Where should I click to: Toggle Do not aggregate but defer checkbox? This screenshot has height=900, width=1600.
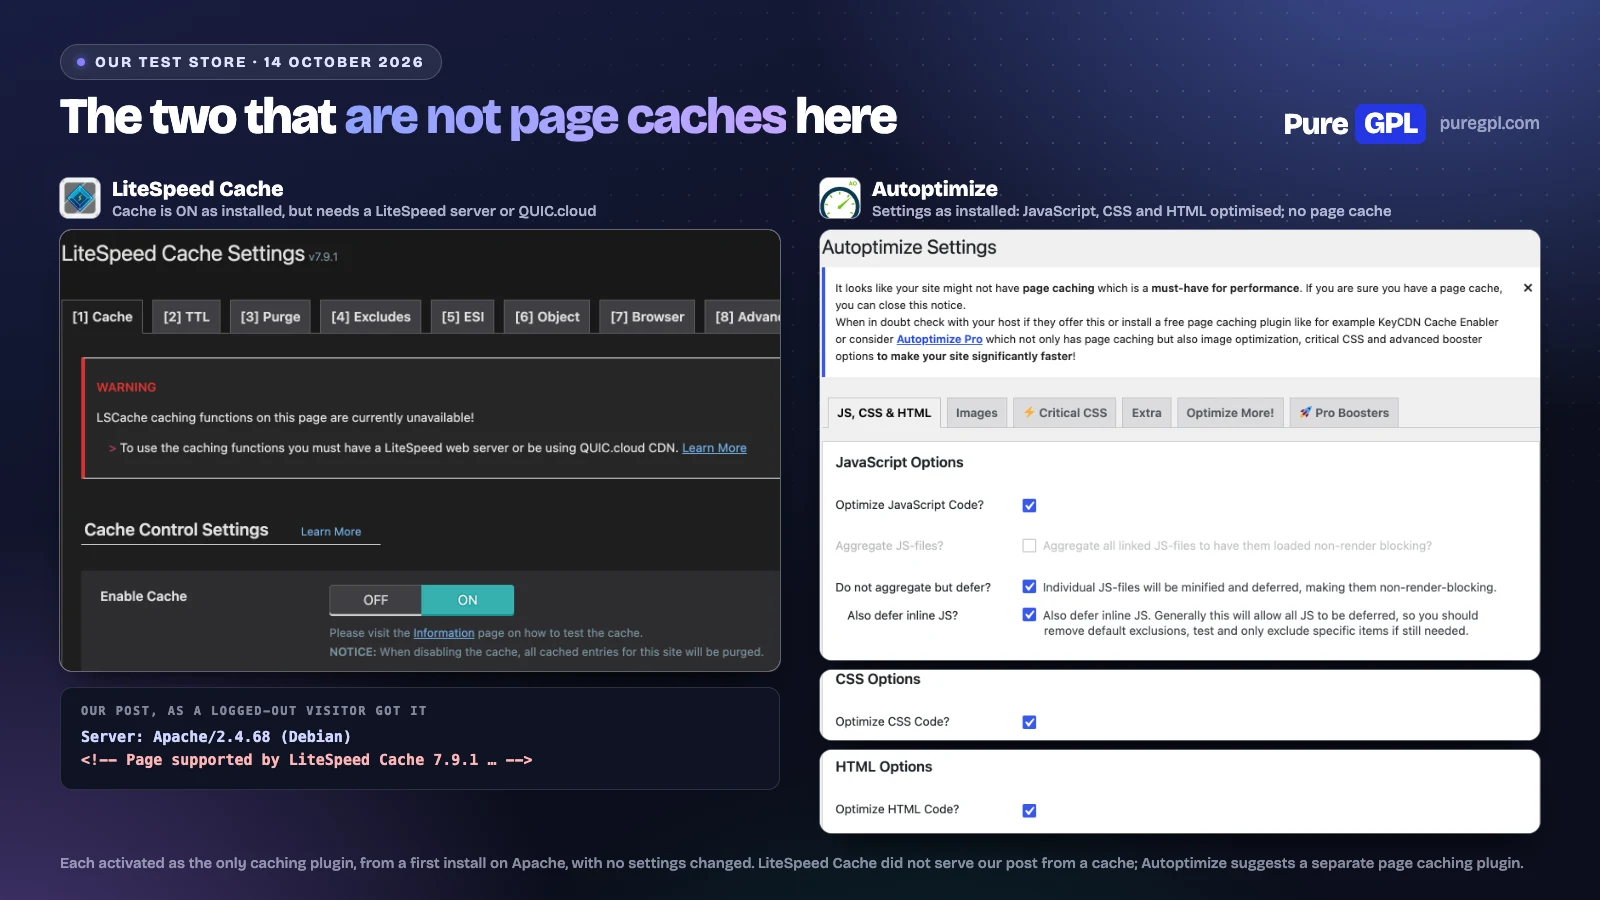pyautogui.click(x=1029, y=587)
